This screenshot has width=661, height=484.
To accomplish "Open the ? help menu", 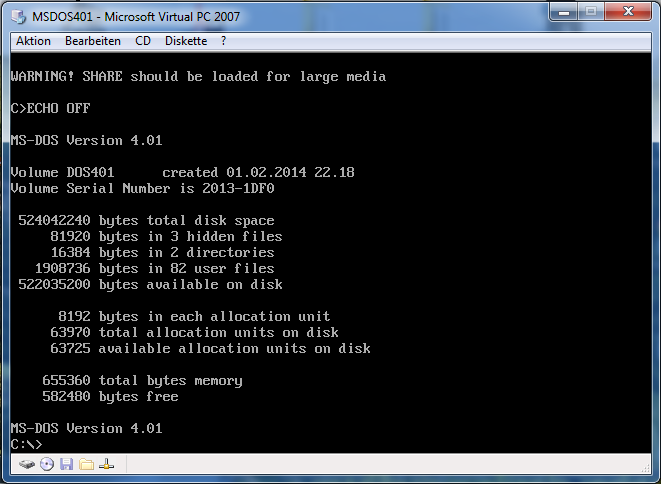I will pyautogui.click(x=223, y=41).
